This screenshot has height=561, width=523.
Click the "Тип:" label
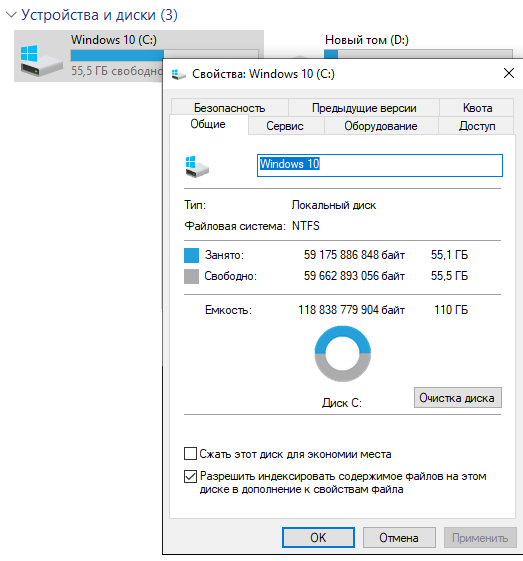point(195,205)
